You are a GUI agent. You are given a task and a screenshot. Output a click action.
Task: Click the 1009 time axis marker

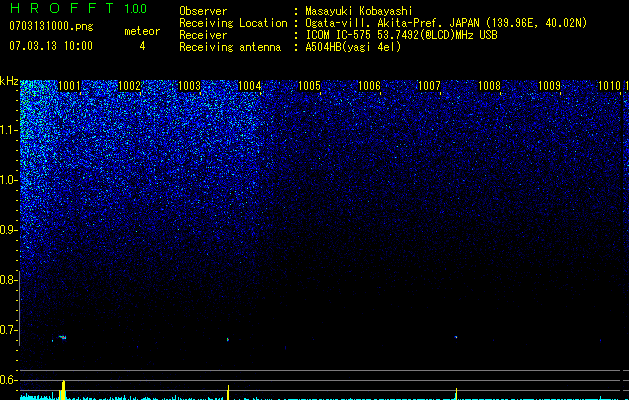point(549,86)
